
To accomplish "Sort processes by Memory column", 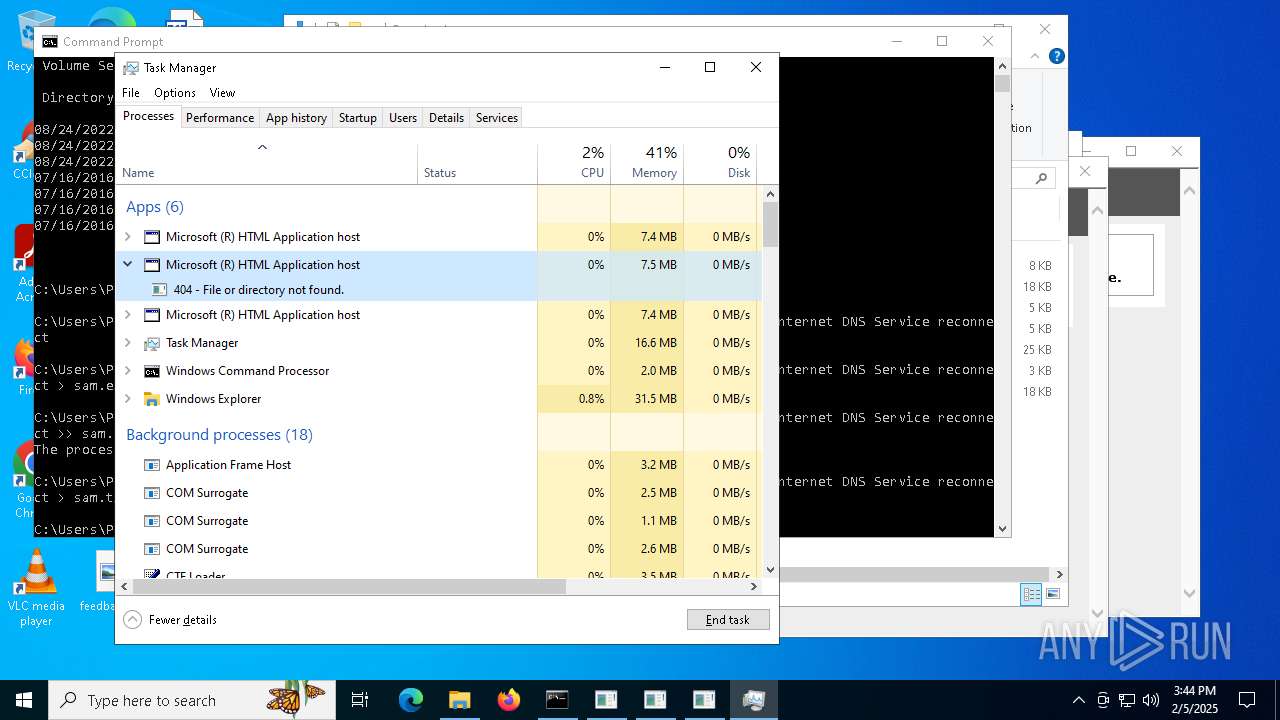I will pos(647,164).
